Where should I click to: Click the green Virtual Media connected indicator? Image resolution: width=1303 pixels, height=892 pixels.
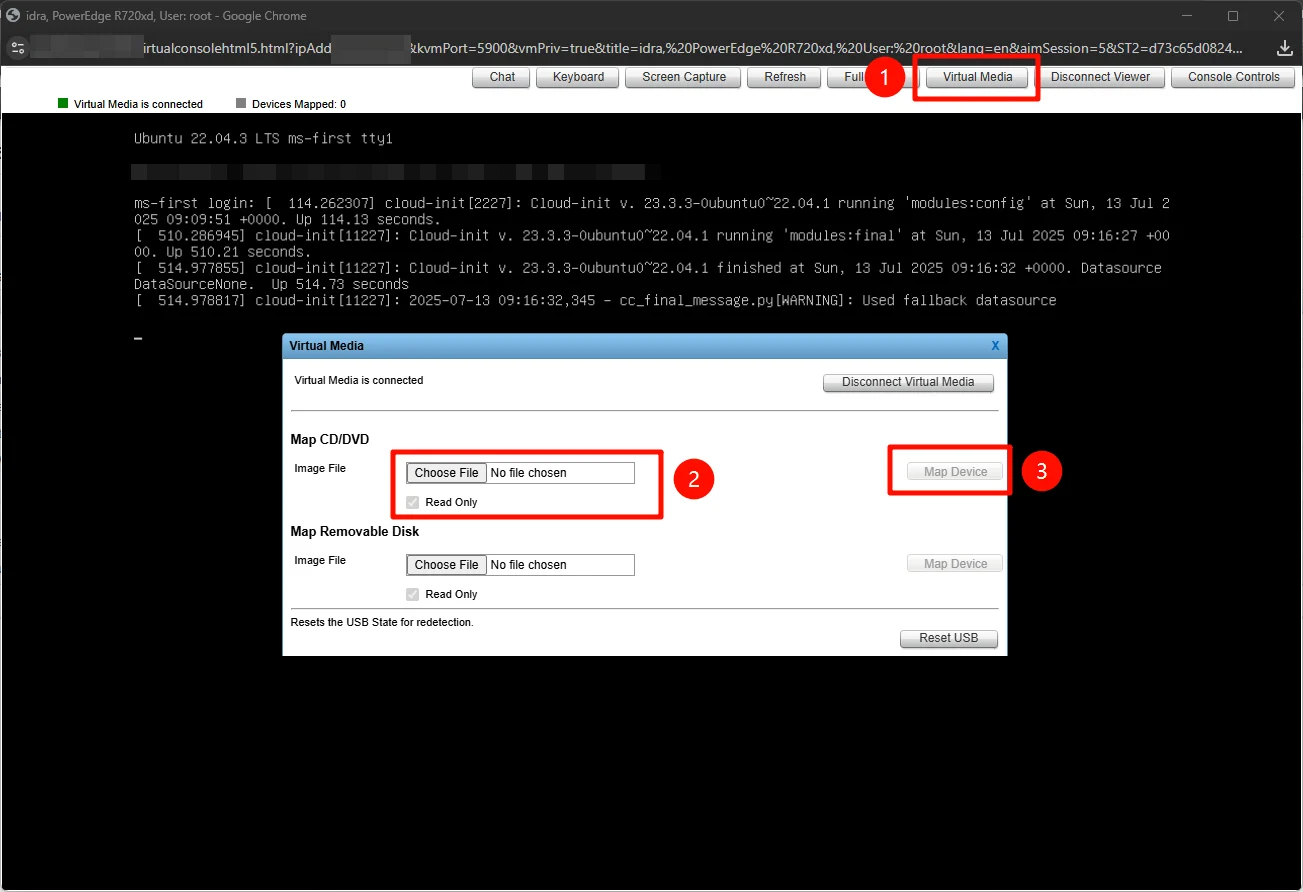pyautogui.click(x=63, y=103)
